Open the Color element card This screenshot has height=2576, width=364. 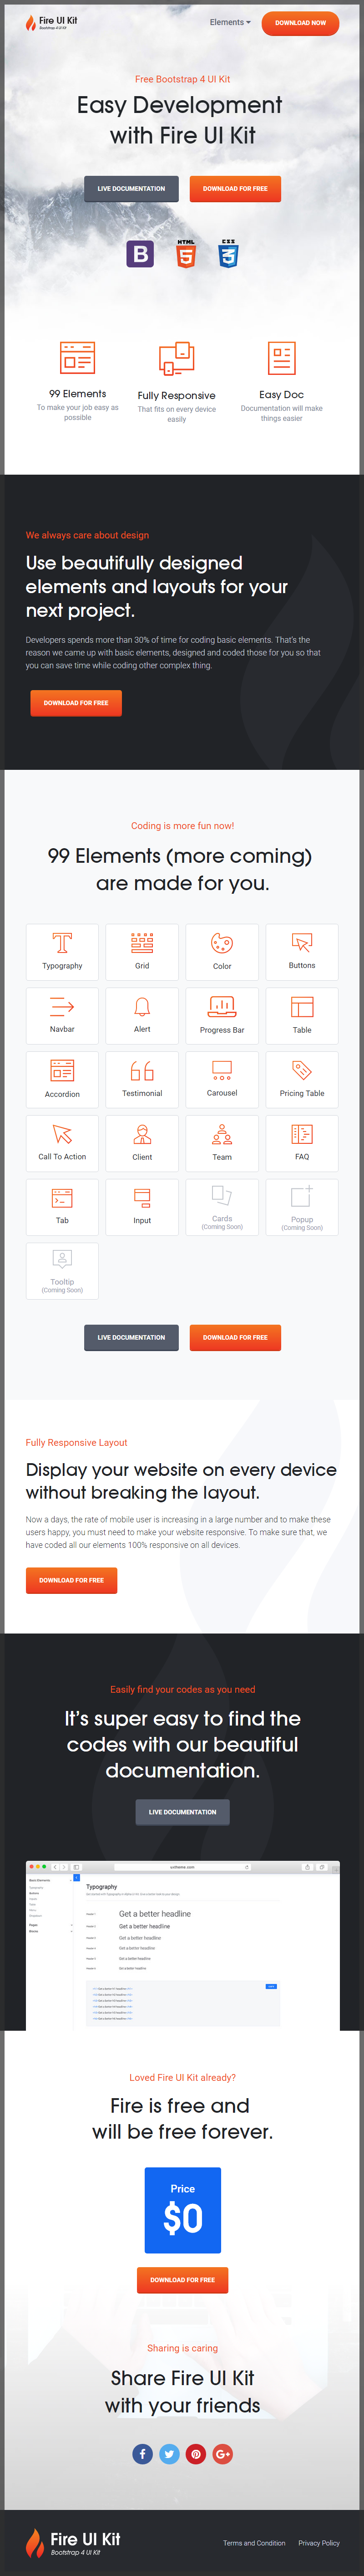(222, 951)
